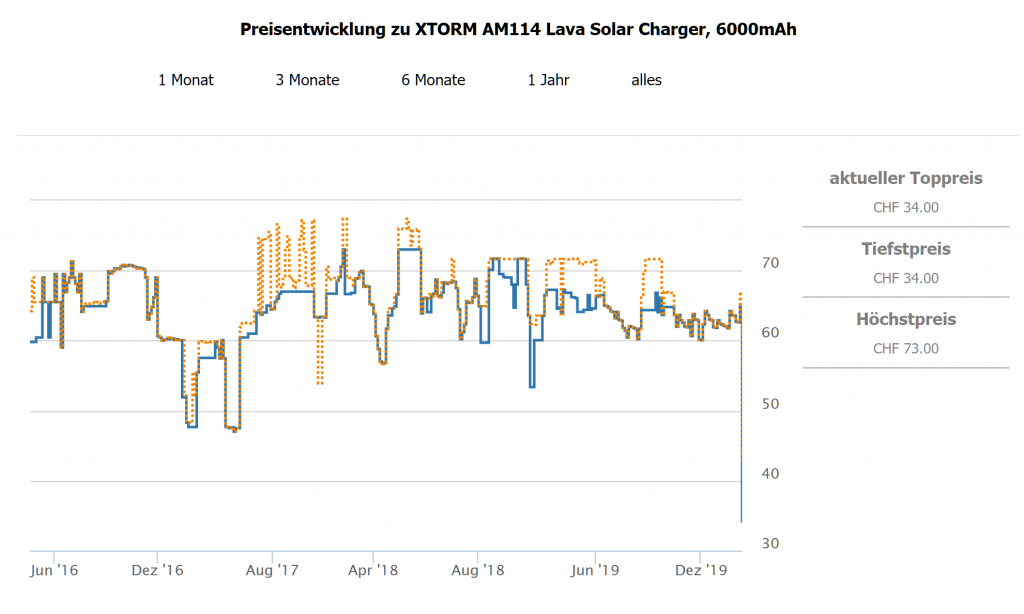The image size is (1024, 614).
Task: Click the Tiefstpreis heading
Action: pos(906,249)
